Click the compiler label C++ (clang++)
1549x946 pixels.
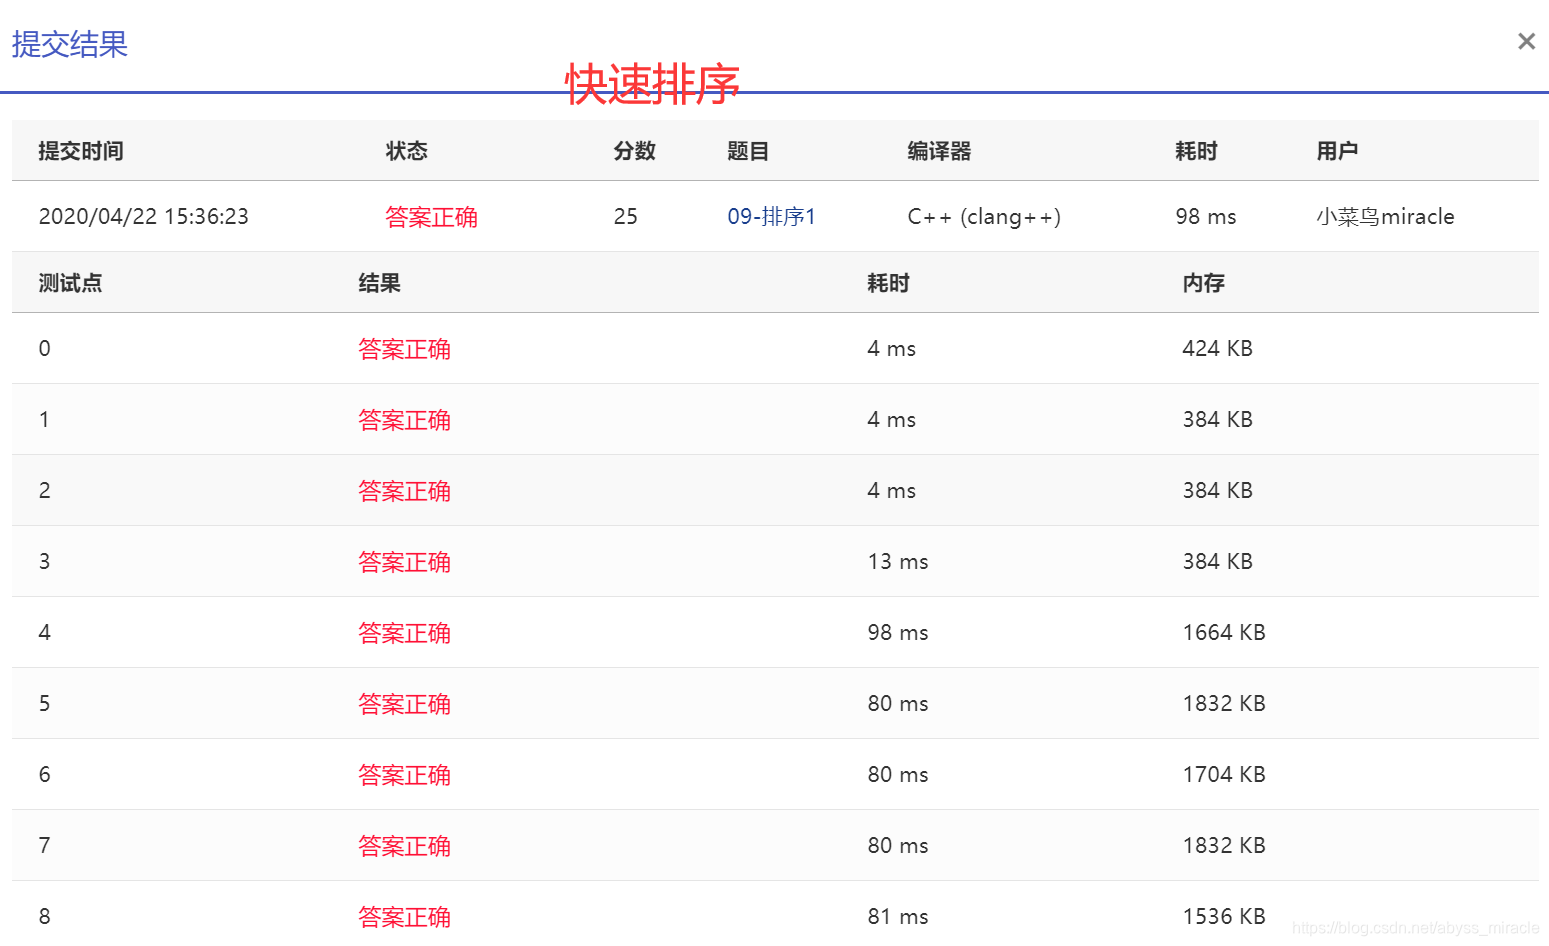[x=983, y=216]
